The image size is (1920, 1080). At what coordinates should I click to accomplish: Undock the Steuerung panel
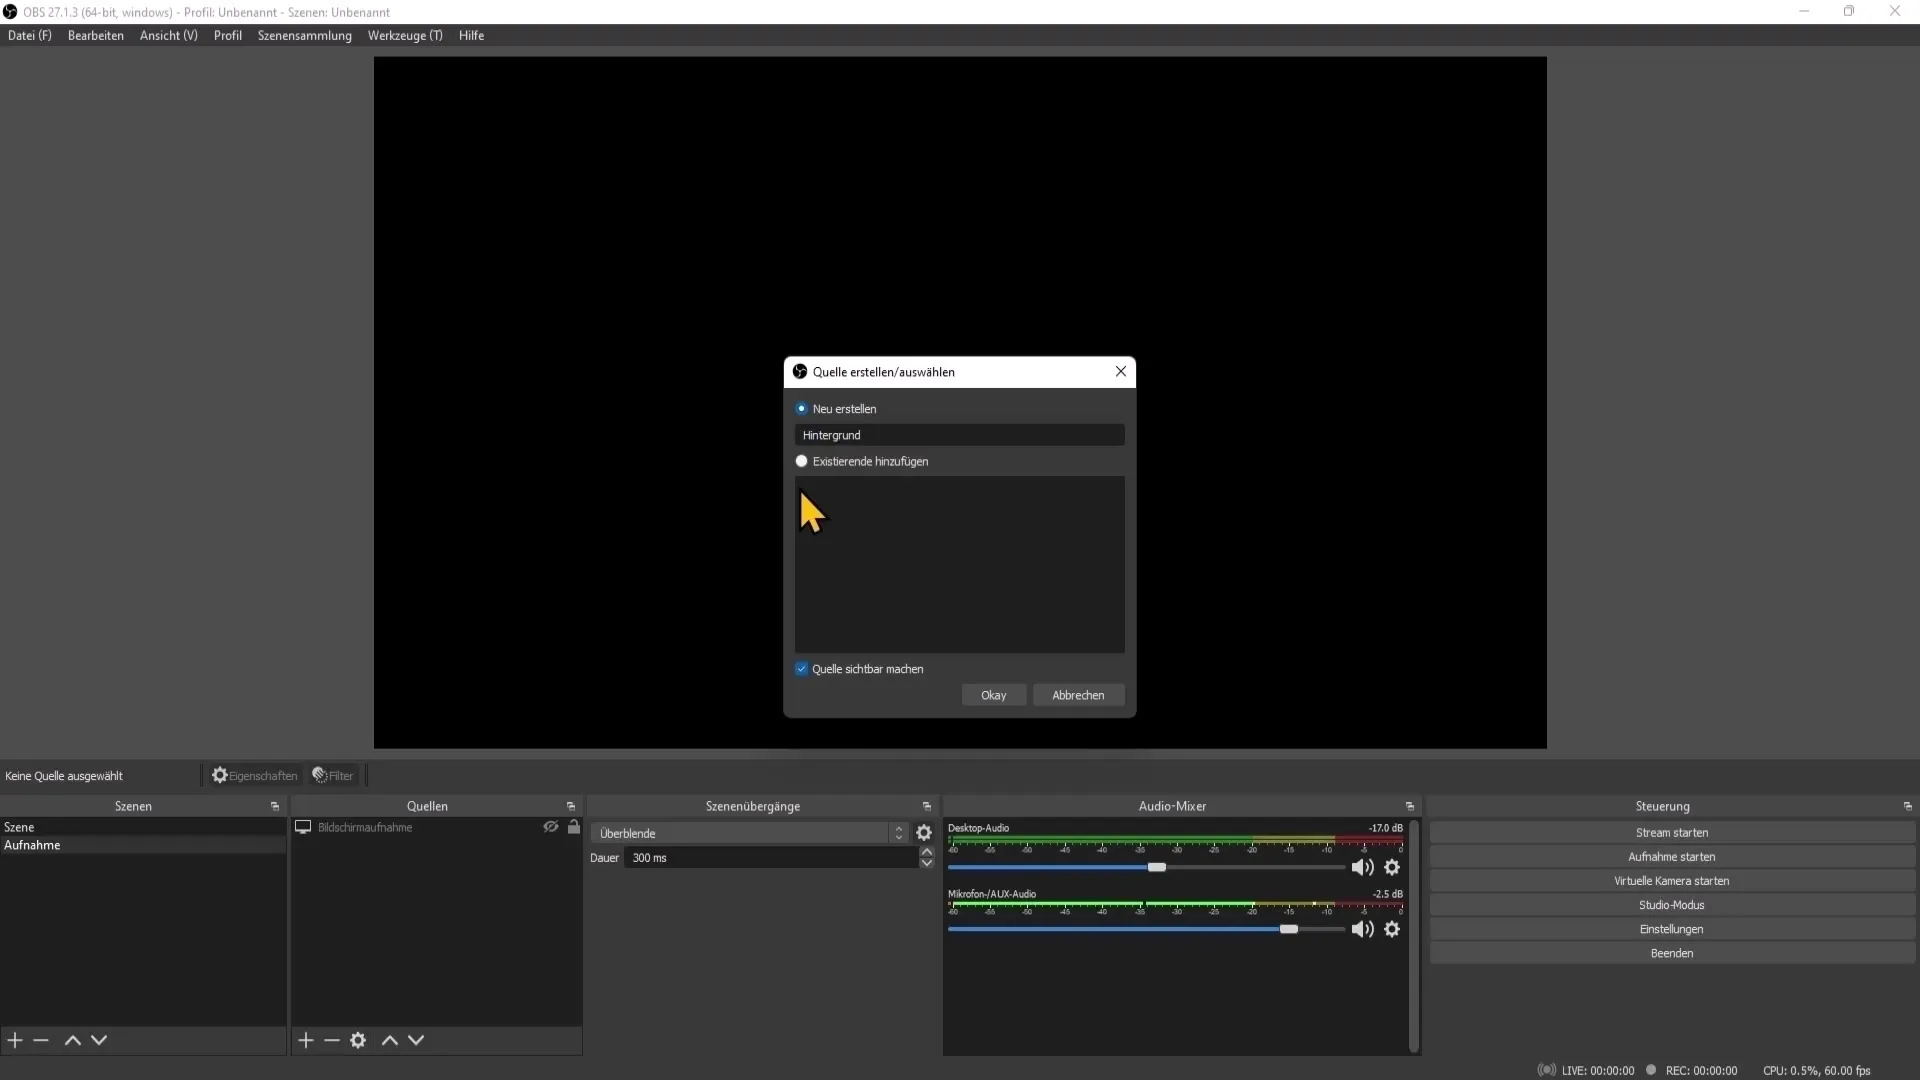point(1908,806)
